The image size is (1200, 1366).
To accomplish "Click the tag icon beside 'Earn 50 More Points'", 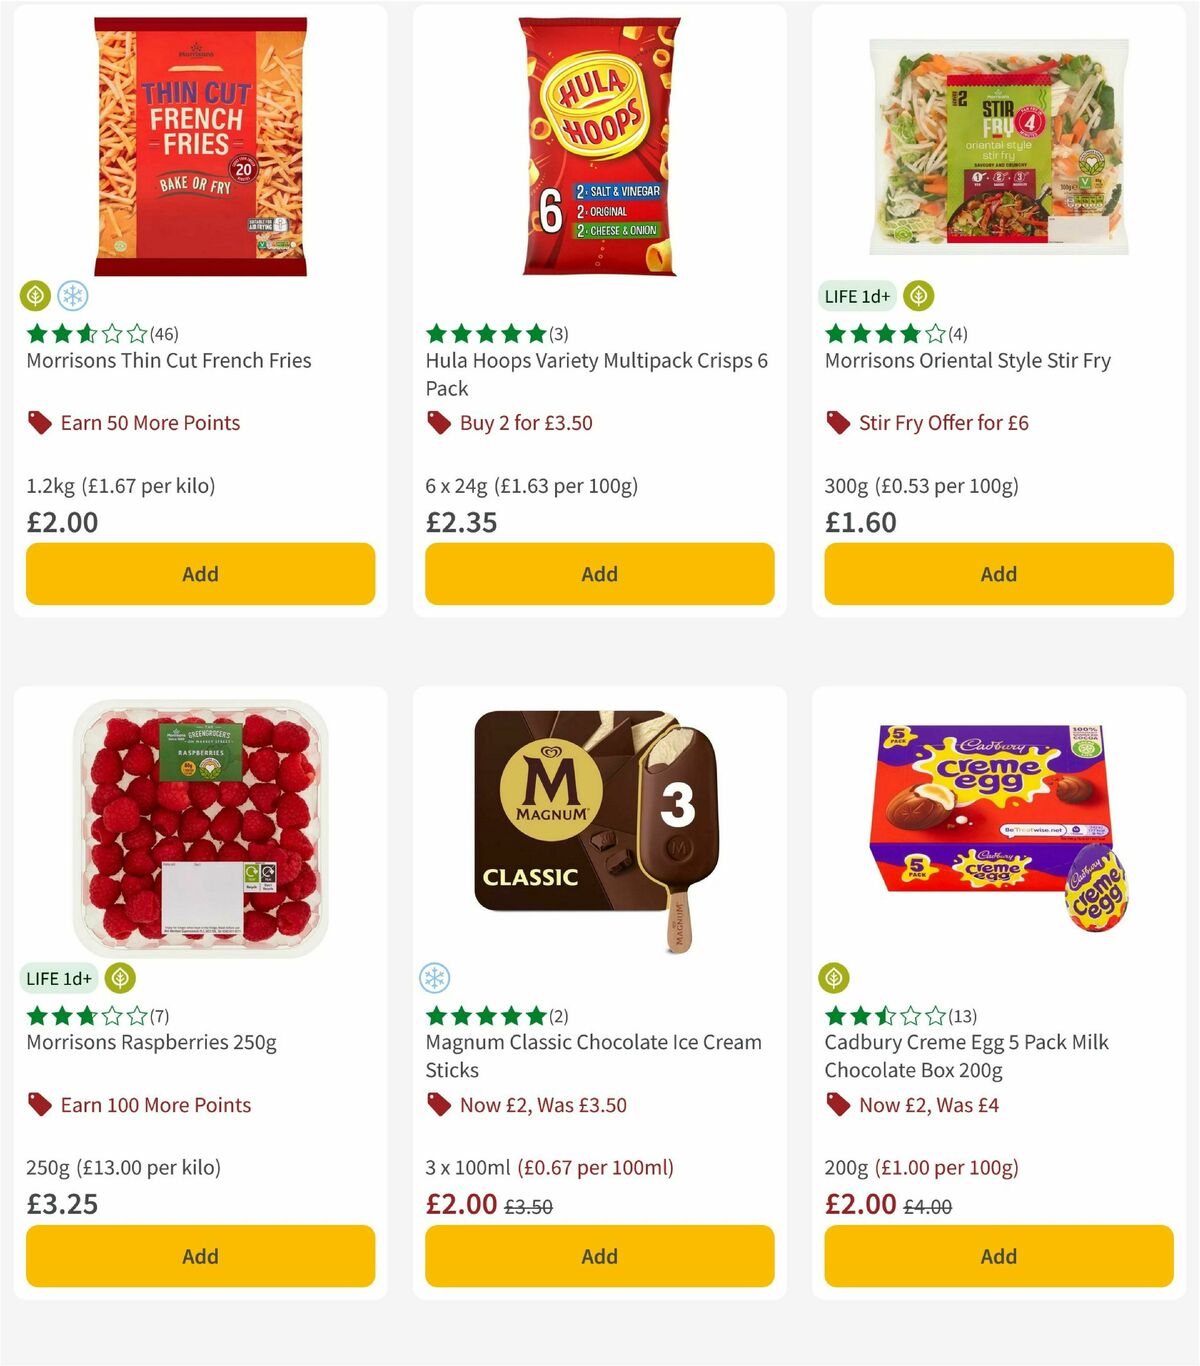I will click(39, 423).
